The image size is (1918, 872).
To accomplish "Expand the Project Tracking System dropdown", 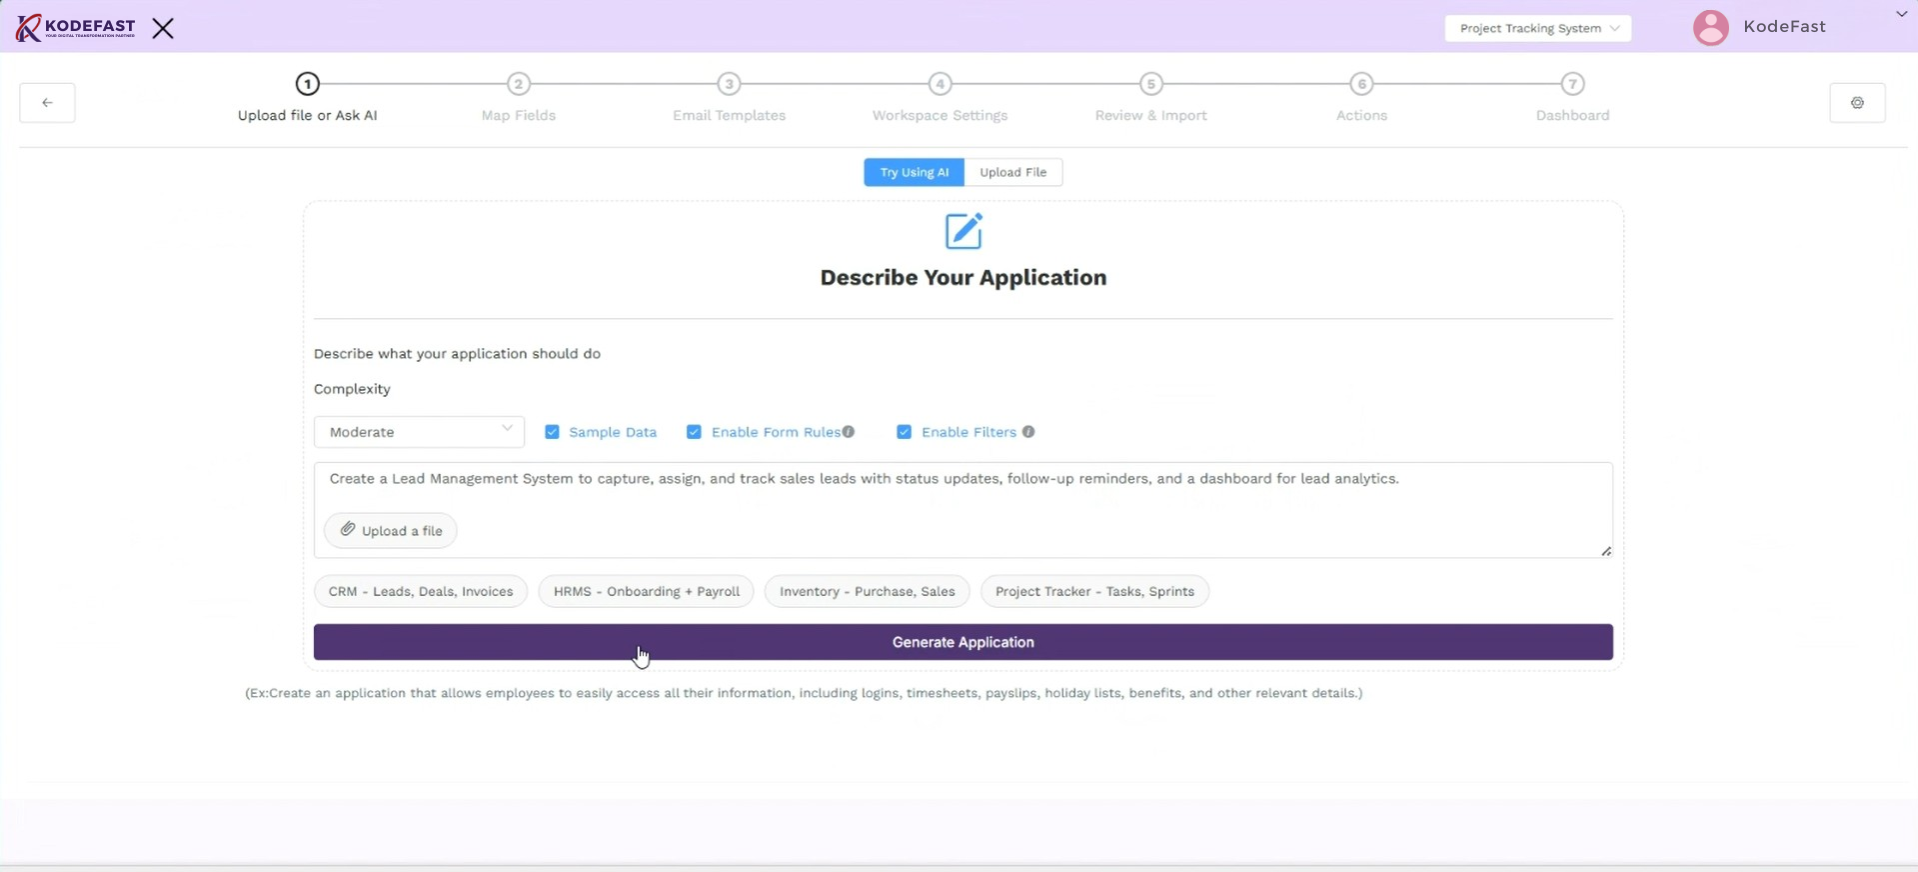I will click(1537, 28).
